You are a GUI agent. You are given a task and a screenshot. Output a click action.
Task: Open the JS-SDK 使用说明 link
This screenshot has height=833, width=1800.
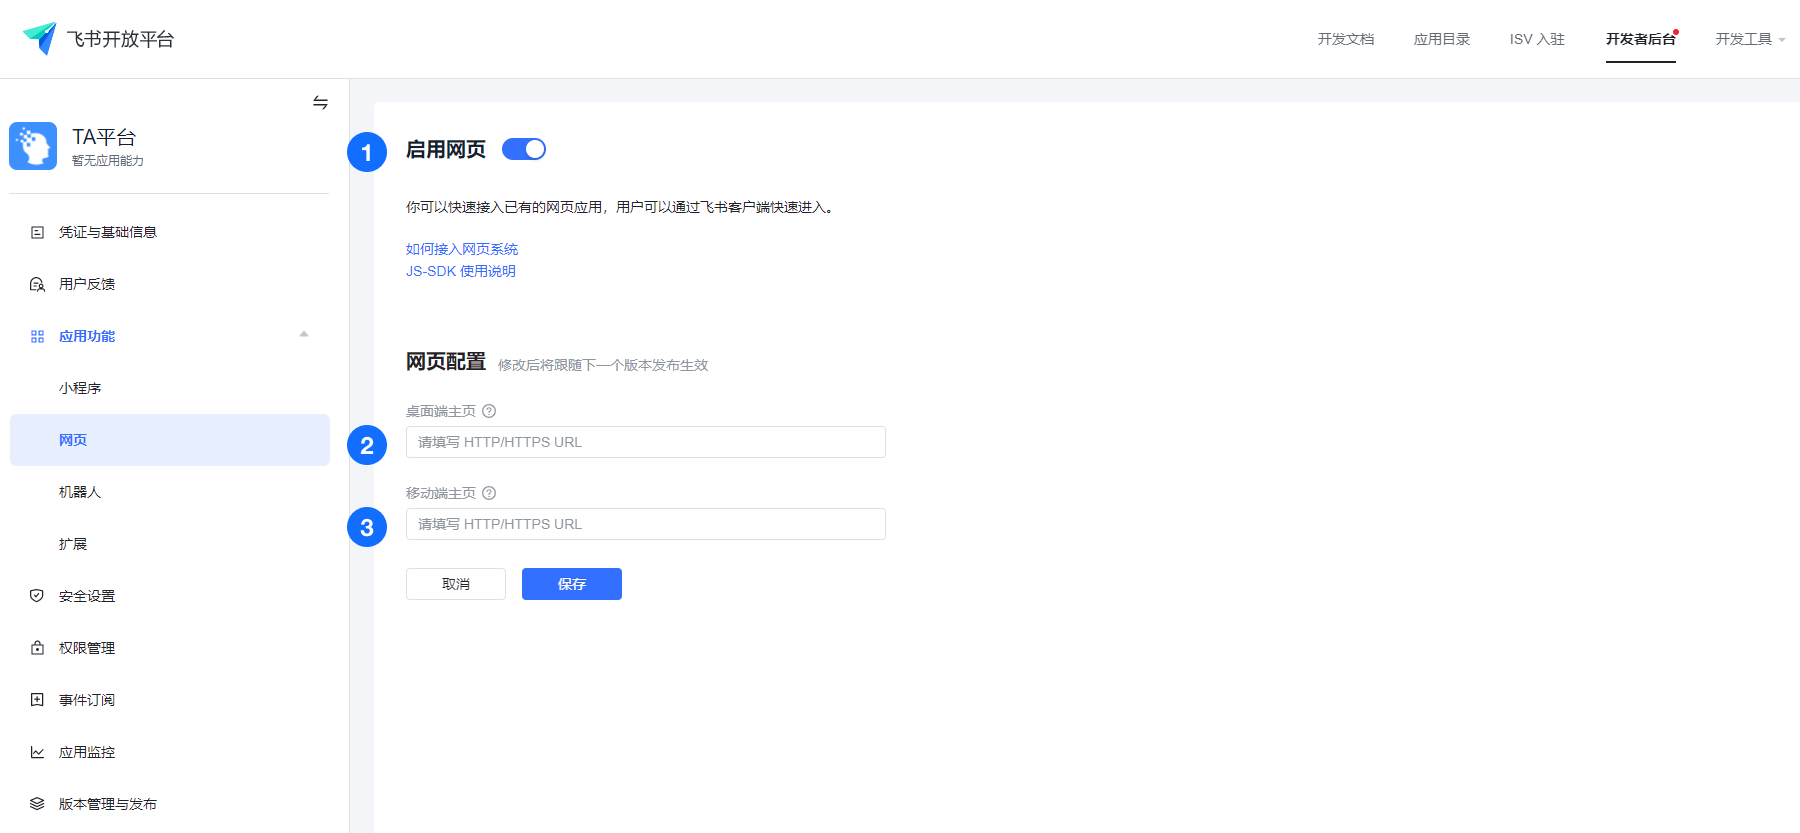tap(461, 271)
